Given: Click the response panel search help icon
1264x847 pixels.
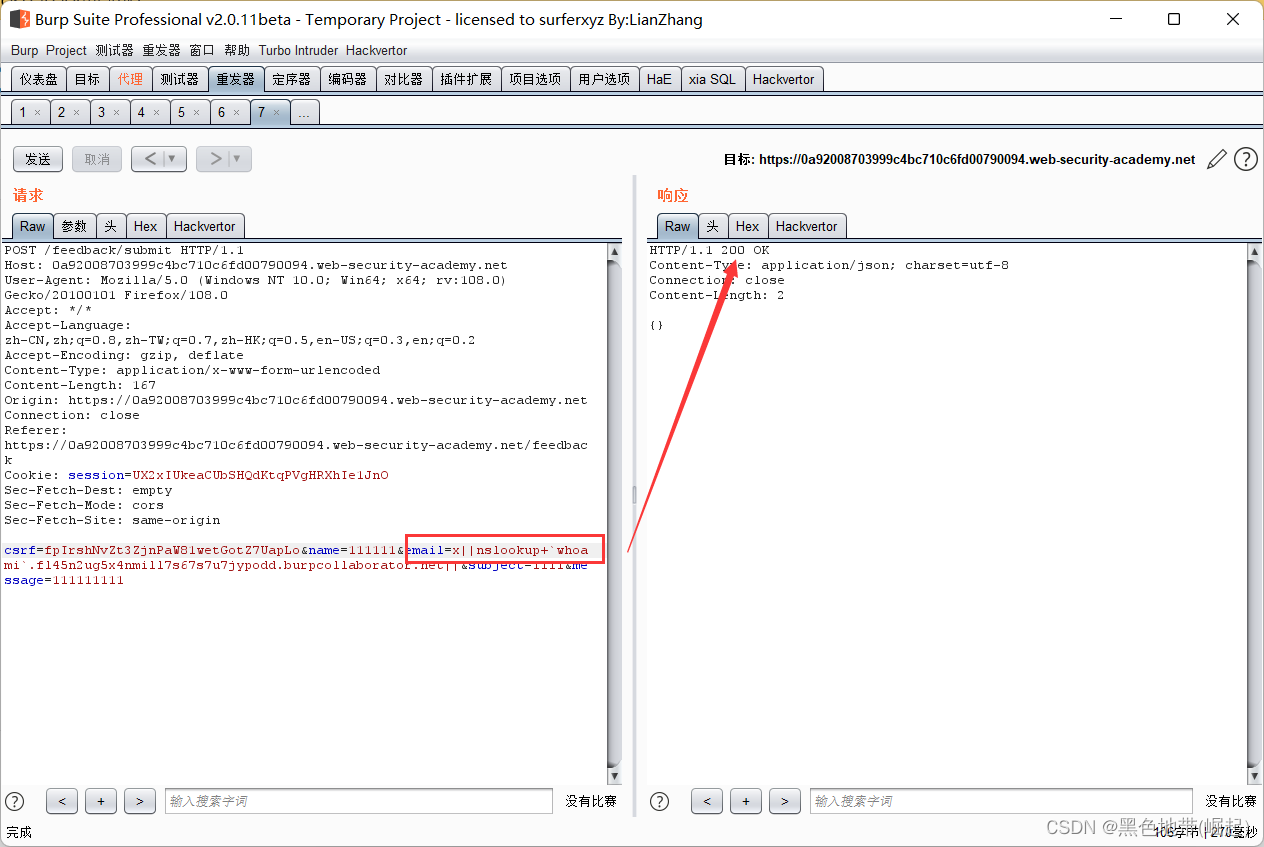Looking at the screenshot, I should 660,801.
